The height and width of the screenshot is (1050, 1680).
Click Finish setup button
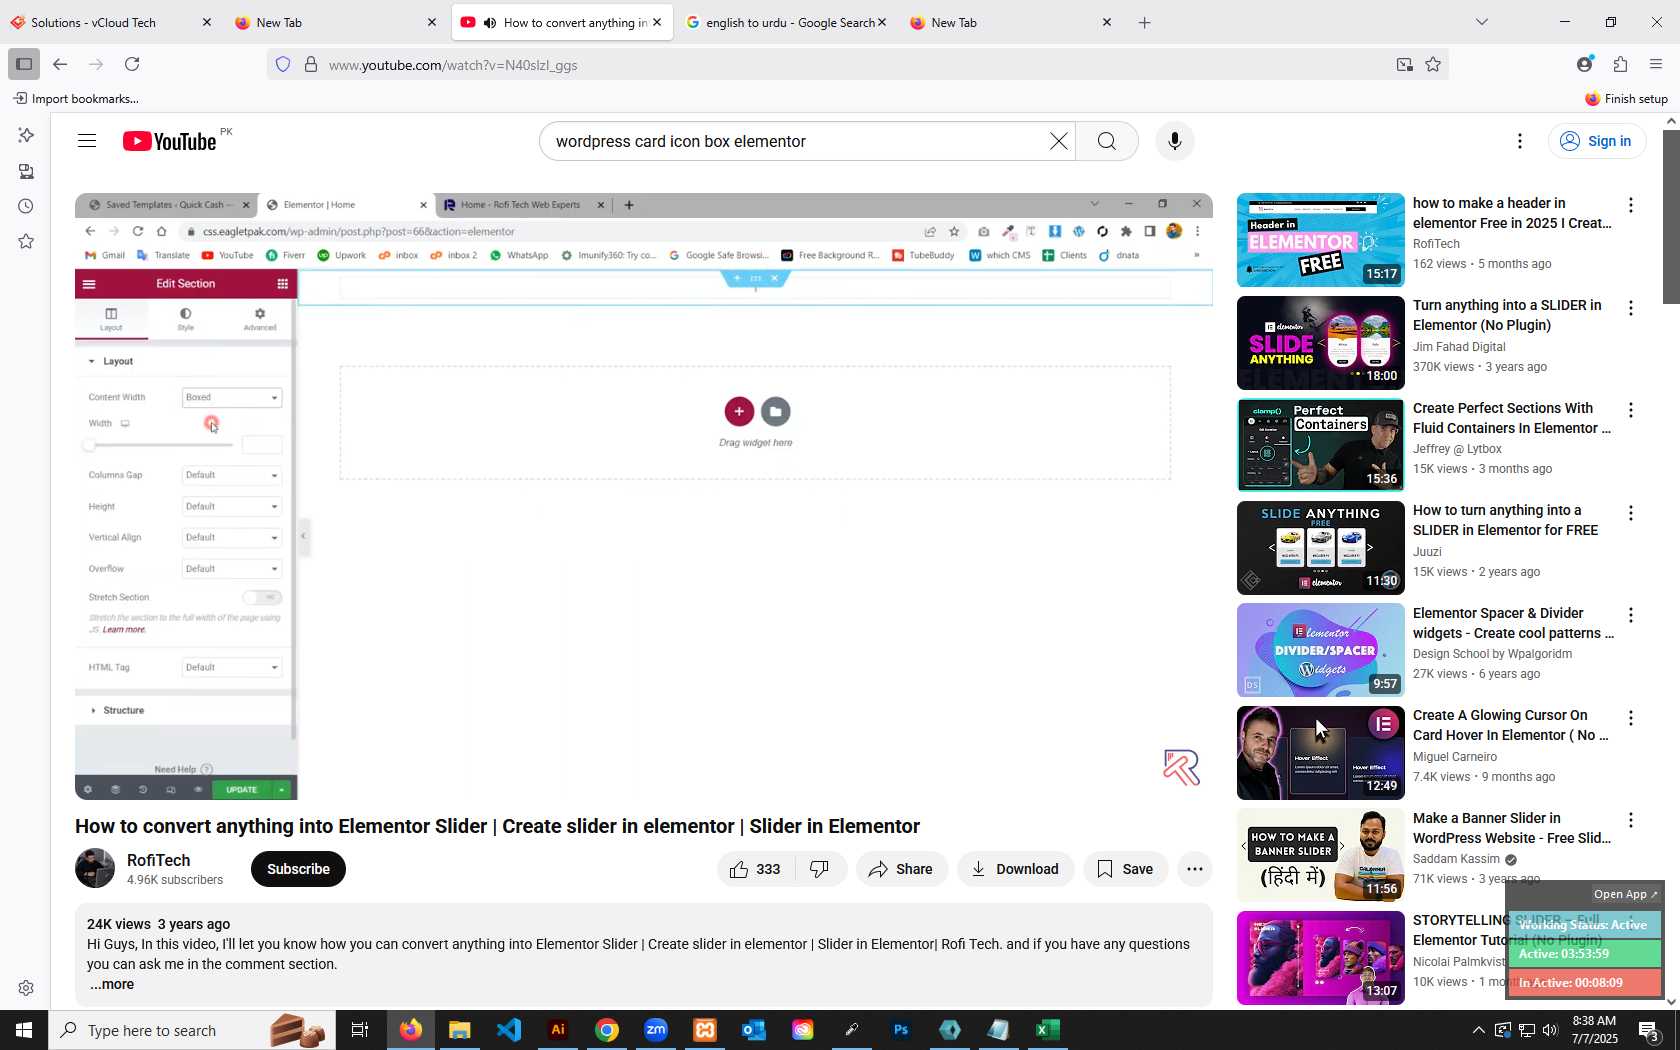1626,98
